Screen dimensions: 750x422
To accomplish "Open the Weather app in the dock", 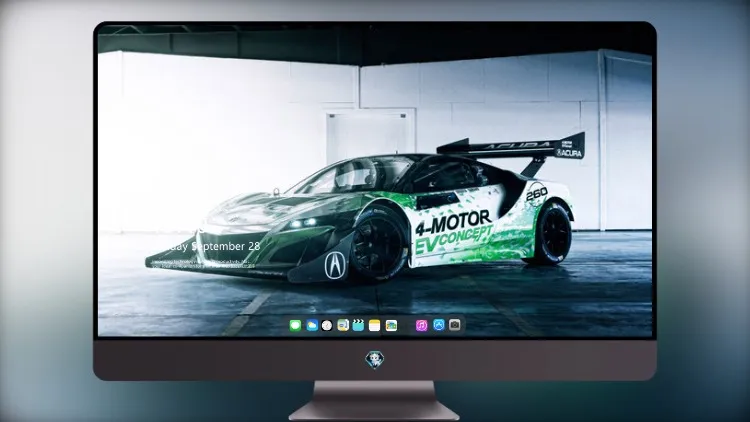I will click(311, 325).
